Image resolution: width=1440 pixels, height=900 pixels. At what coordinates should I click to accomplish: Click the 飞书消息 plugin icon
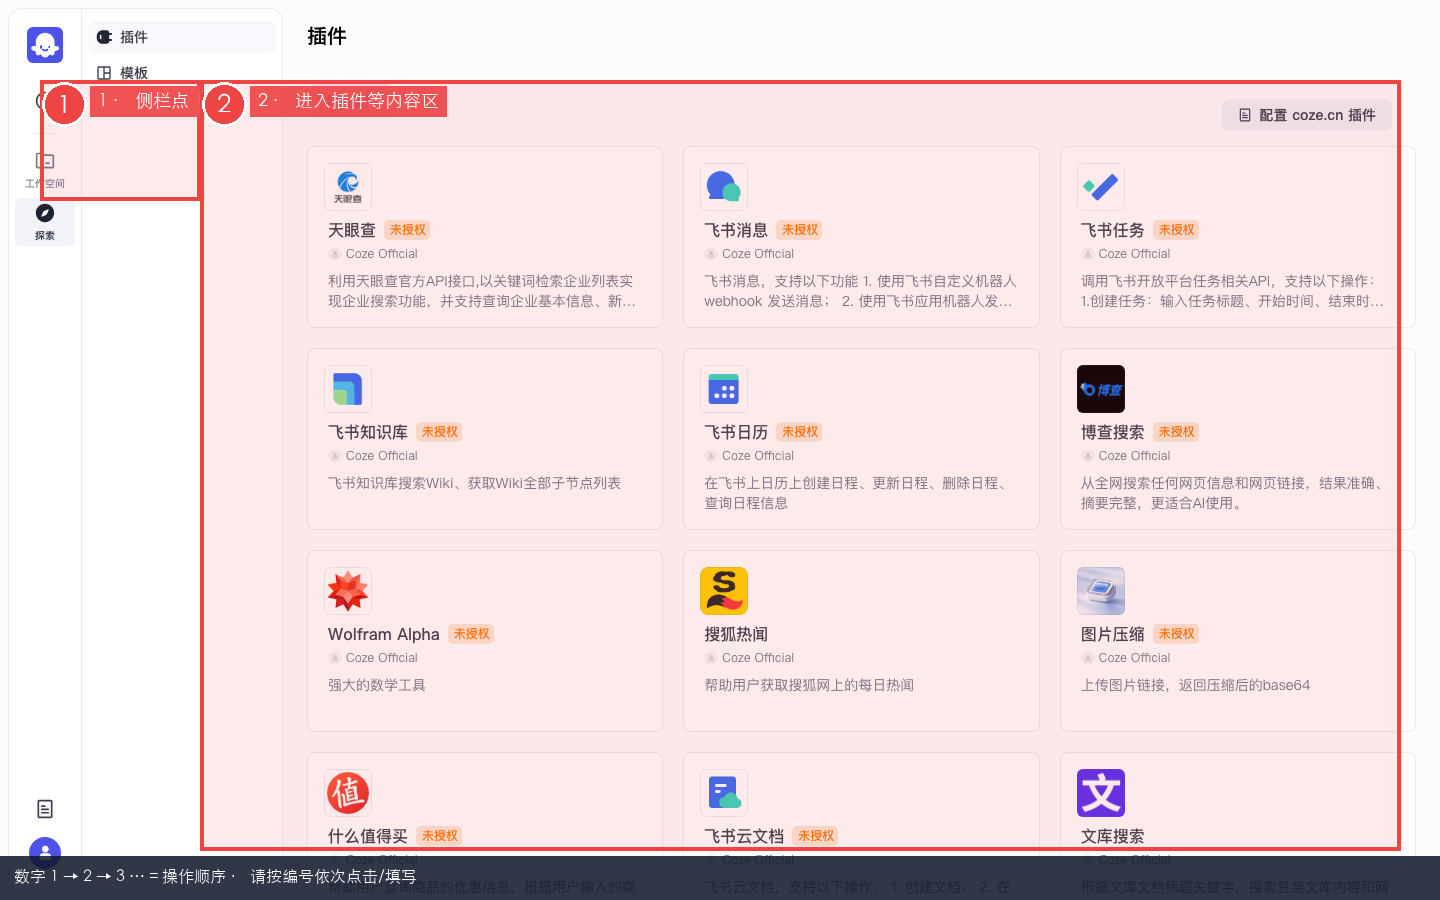[724, 187]
